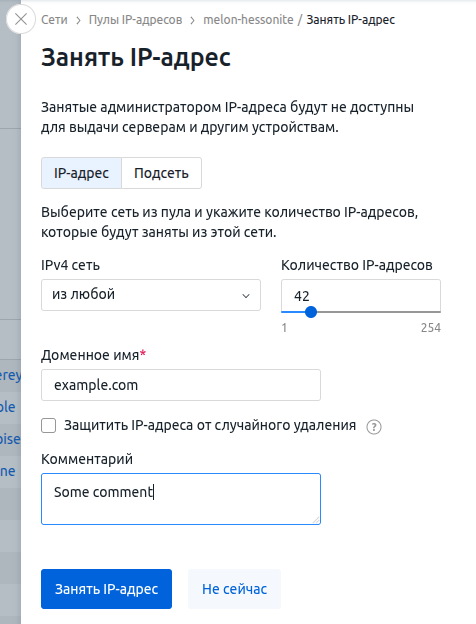Click the Занять IP-адрес submit button
This screenshot has width=476, height=624.
[106, 589]
